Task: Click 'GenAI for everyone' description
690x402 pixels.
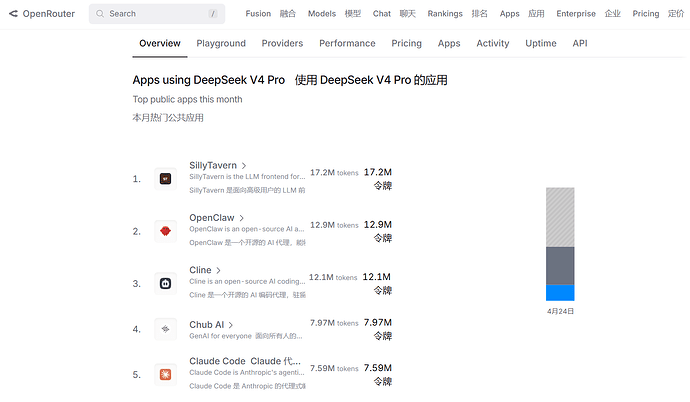Action: click(x=220, y=336)
